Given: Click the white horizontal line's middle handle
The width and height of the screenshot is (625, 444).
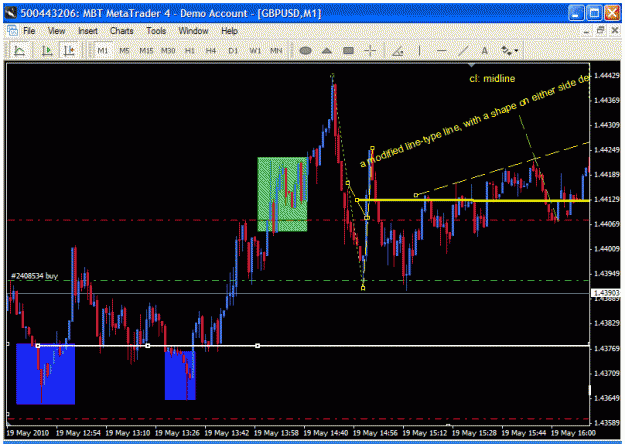Looking at the screenshot, I should coord(148,346).
